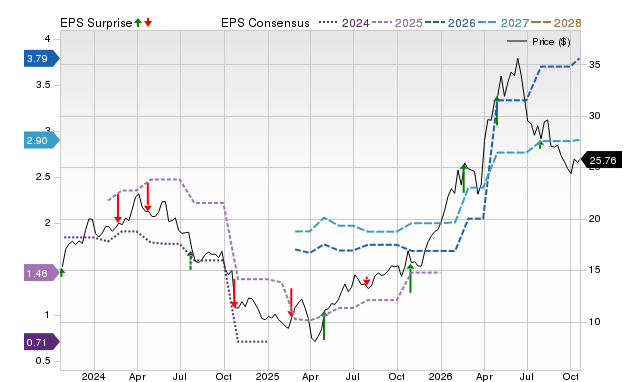Click the 2.5 EPS axis label
Screen dimensions: 640x382
pyautogui.click(x=43, y=177)
